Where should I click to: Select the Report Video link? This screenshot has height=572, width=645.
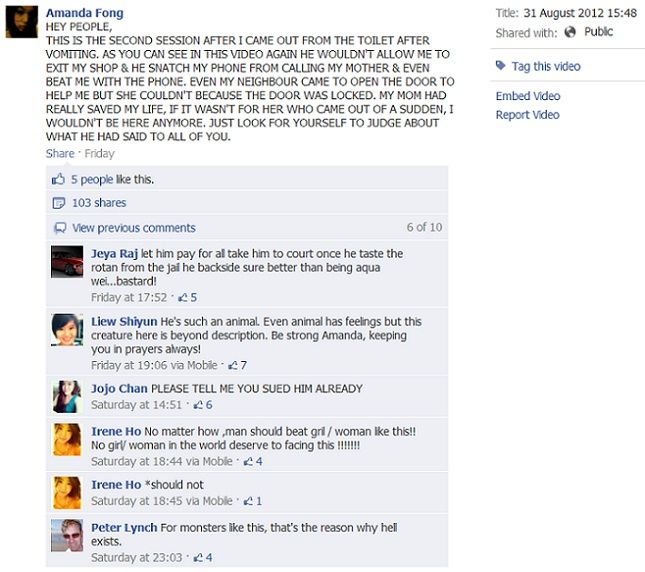click(x=527, y=115)
